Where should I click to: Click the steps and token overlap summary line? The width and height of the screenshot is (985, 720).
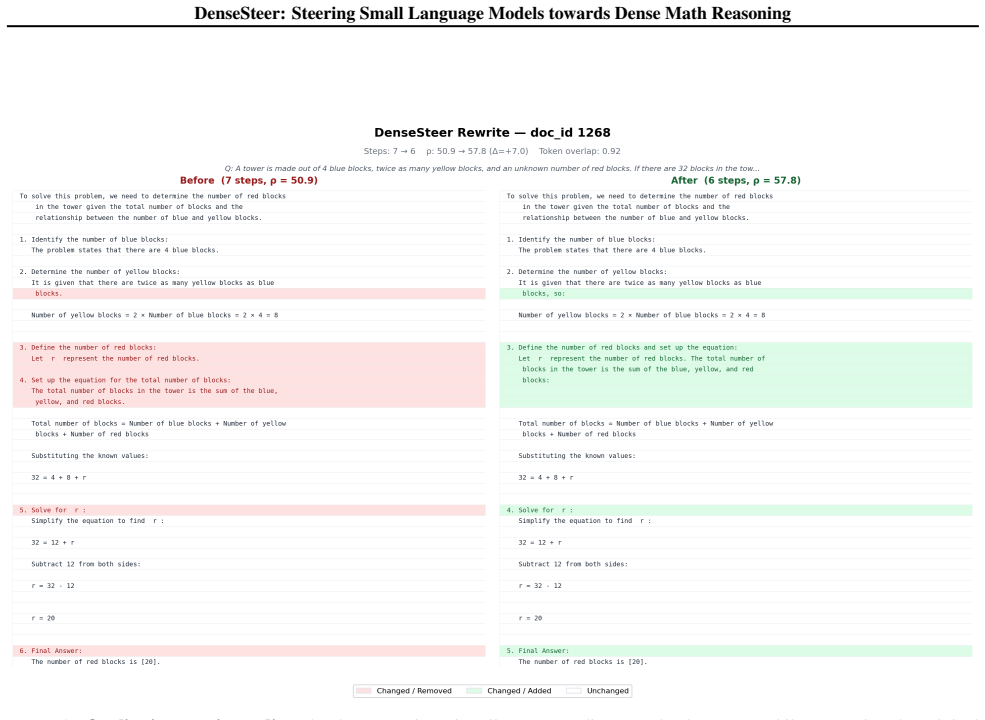click(x=492, y=151)
